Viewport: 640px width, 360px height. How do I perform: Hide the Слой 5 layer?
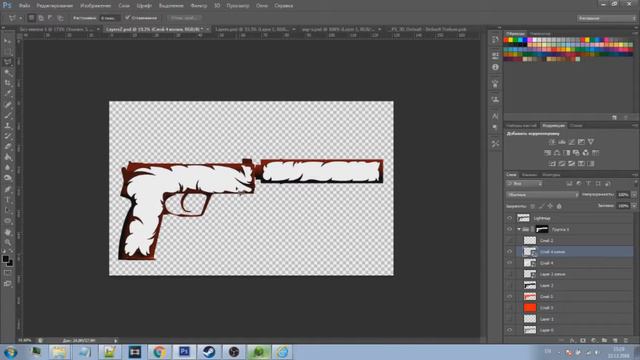[509, 297]
